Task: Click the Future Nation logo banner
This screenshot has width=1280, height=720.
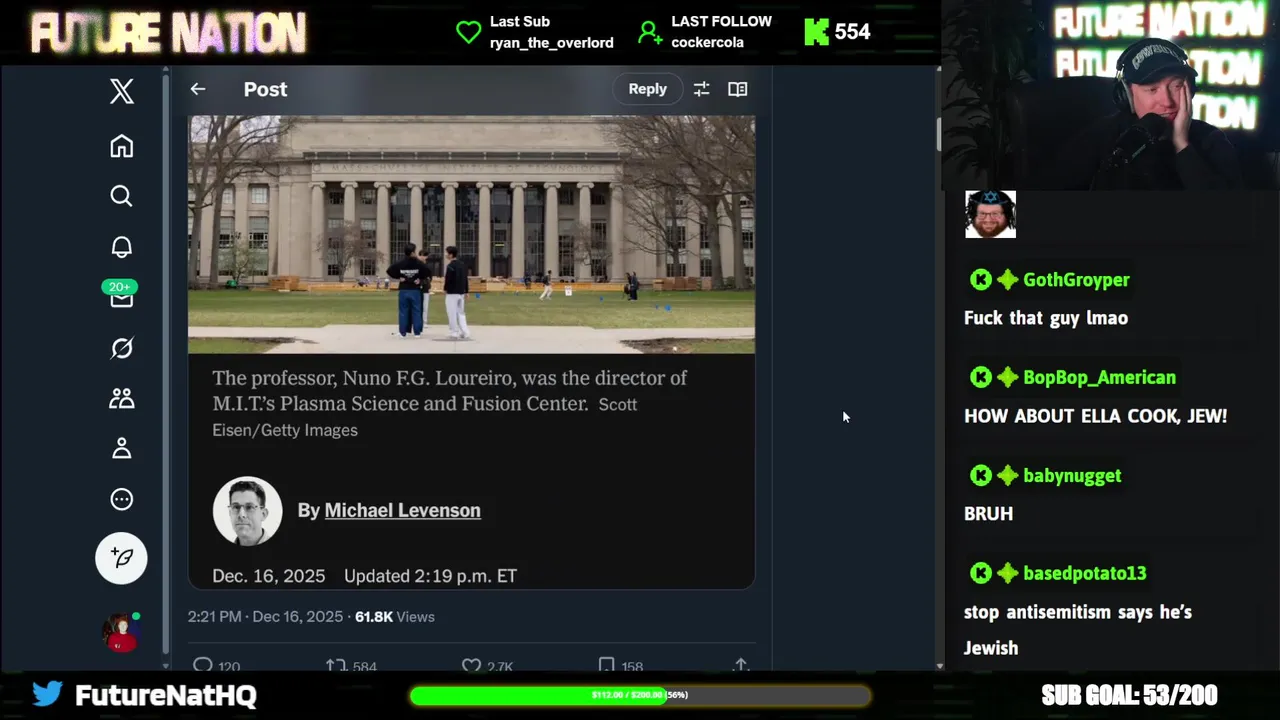Action: click(x=168, y=33)
